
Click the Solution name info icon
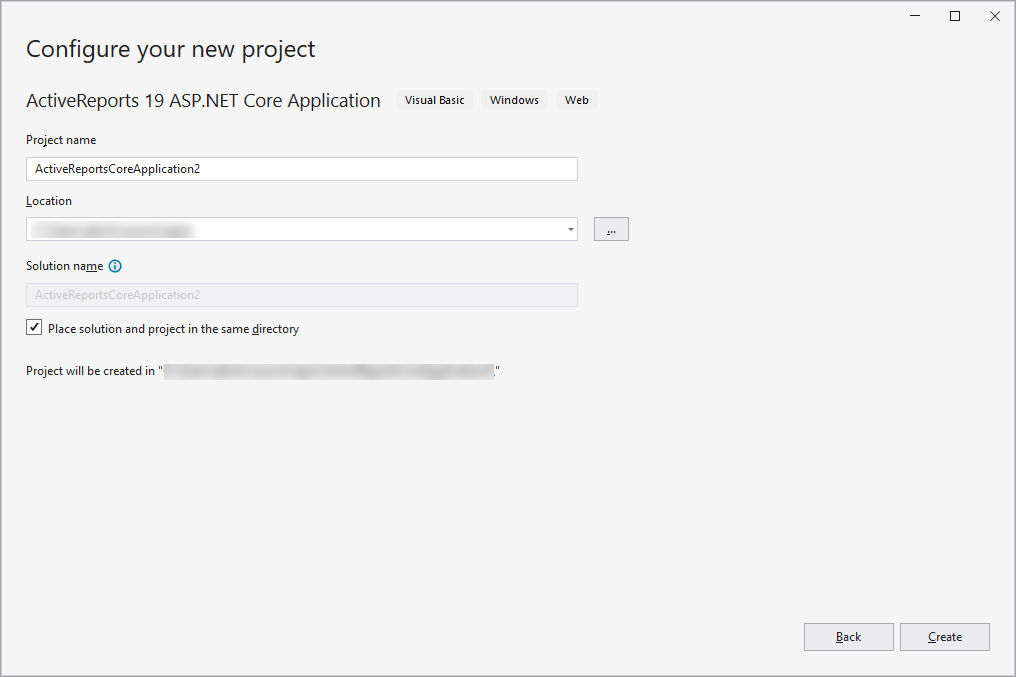click(x=115, y=266)
